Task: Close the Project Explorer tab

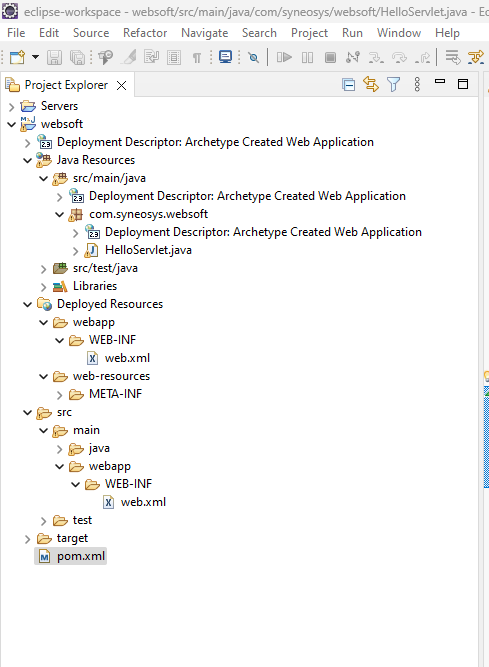Action: click(122, 86)
